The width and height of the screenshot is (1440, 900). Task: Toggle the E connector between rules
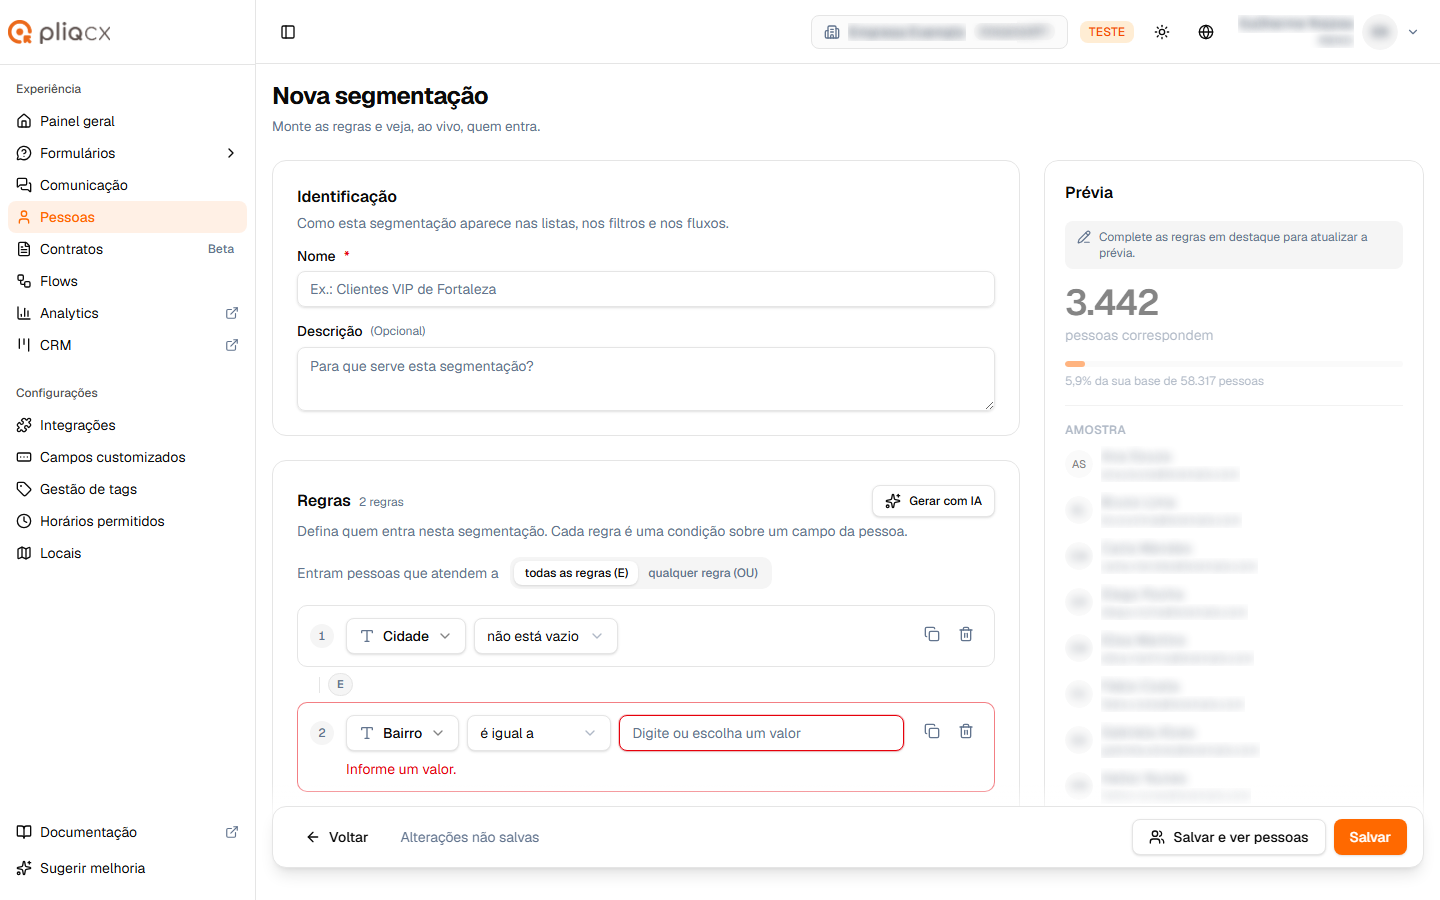[340, 684]
